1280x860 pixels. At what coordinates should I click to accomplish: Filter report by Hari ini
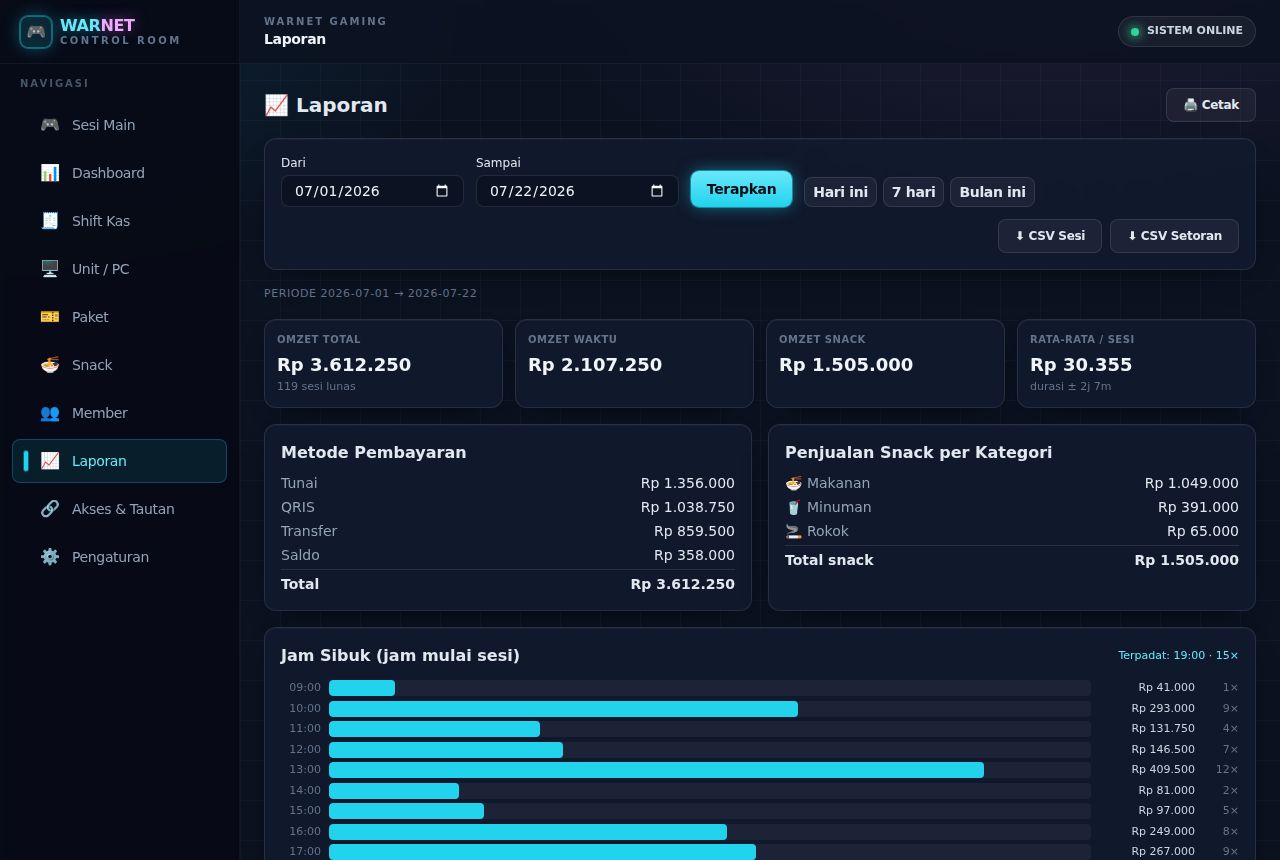pos(840,192)
